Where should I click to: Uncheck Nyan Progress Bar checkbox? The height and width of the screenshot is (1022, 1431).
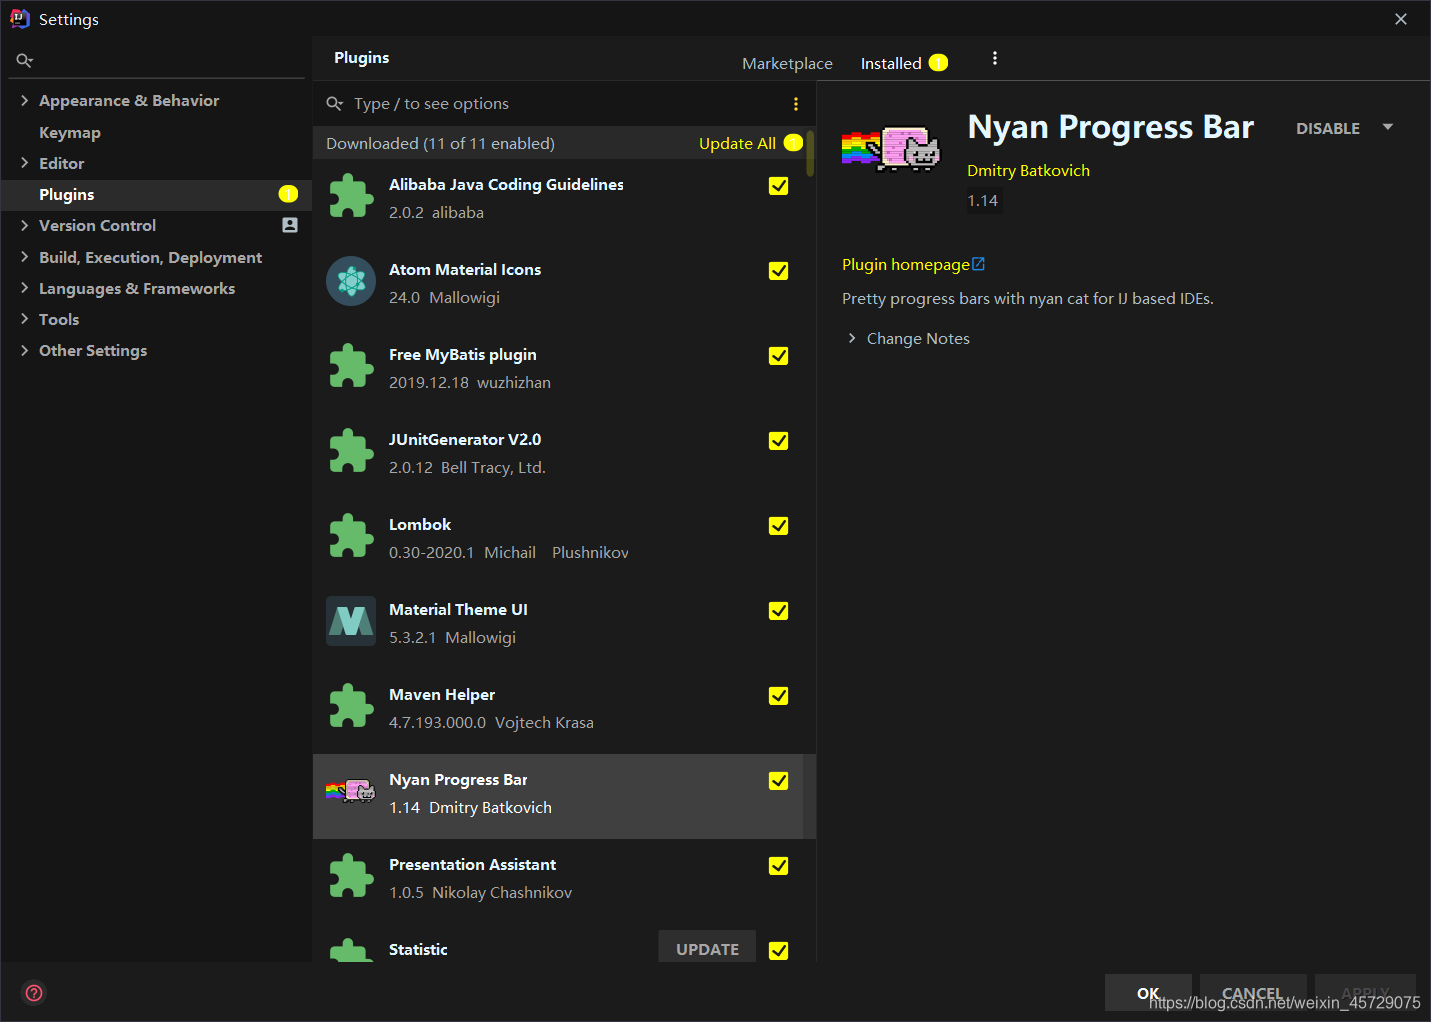pyautogui.click(x=778, y=781)
